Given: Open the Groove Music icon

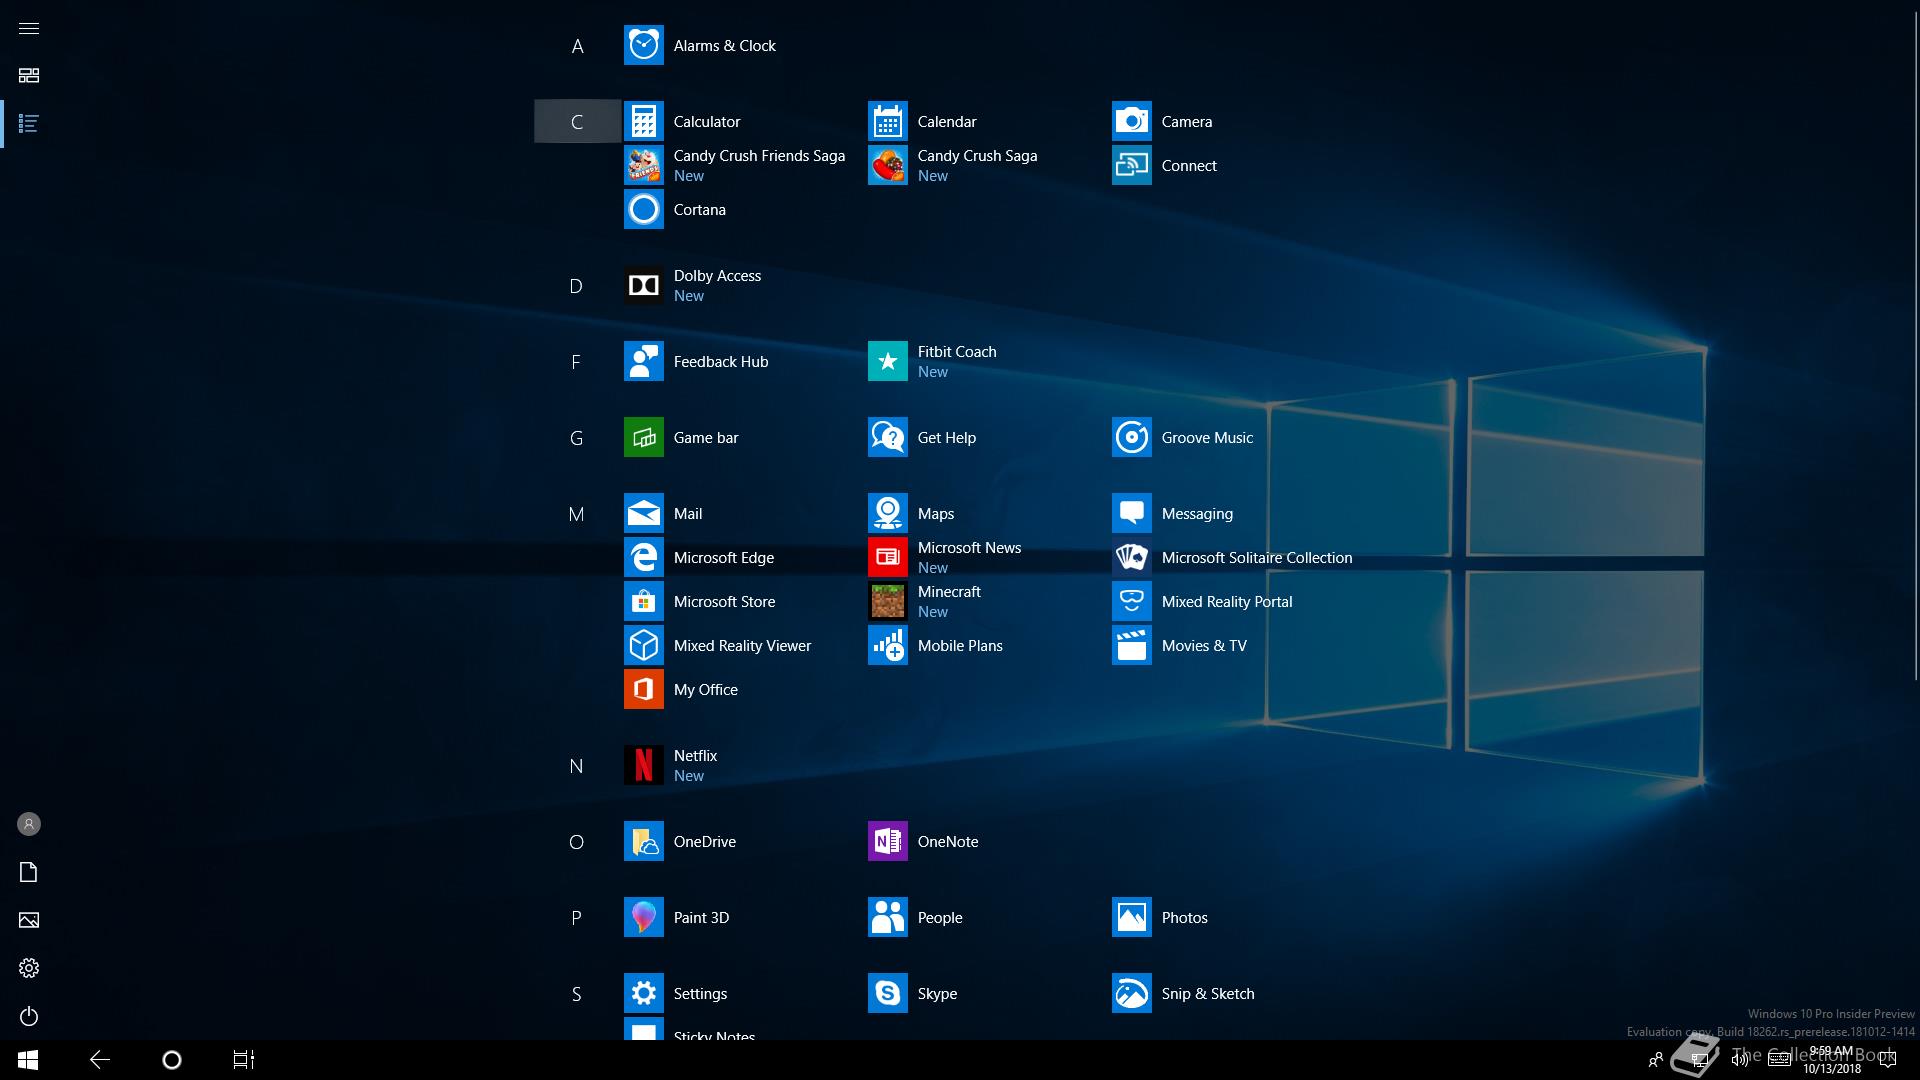Looking at the screenshot, I should [1131, 438].
